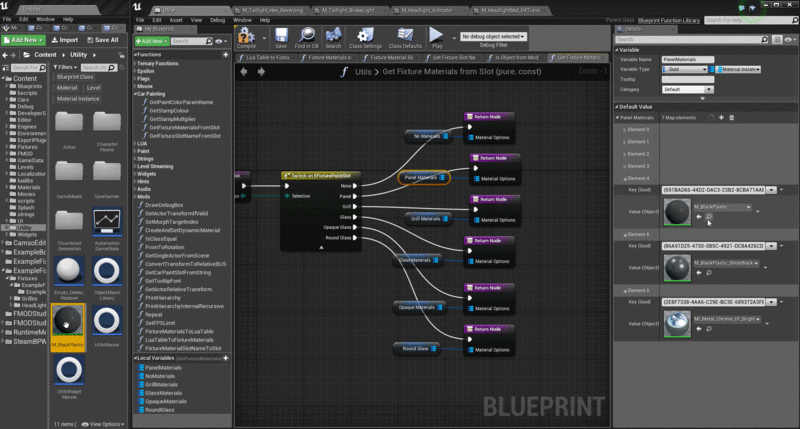Click the Save blueprint icon
This screenshot has width=800, height=429.
[281, 38]
